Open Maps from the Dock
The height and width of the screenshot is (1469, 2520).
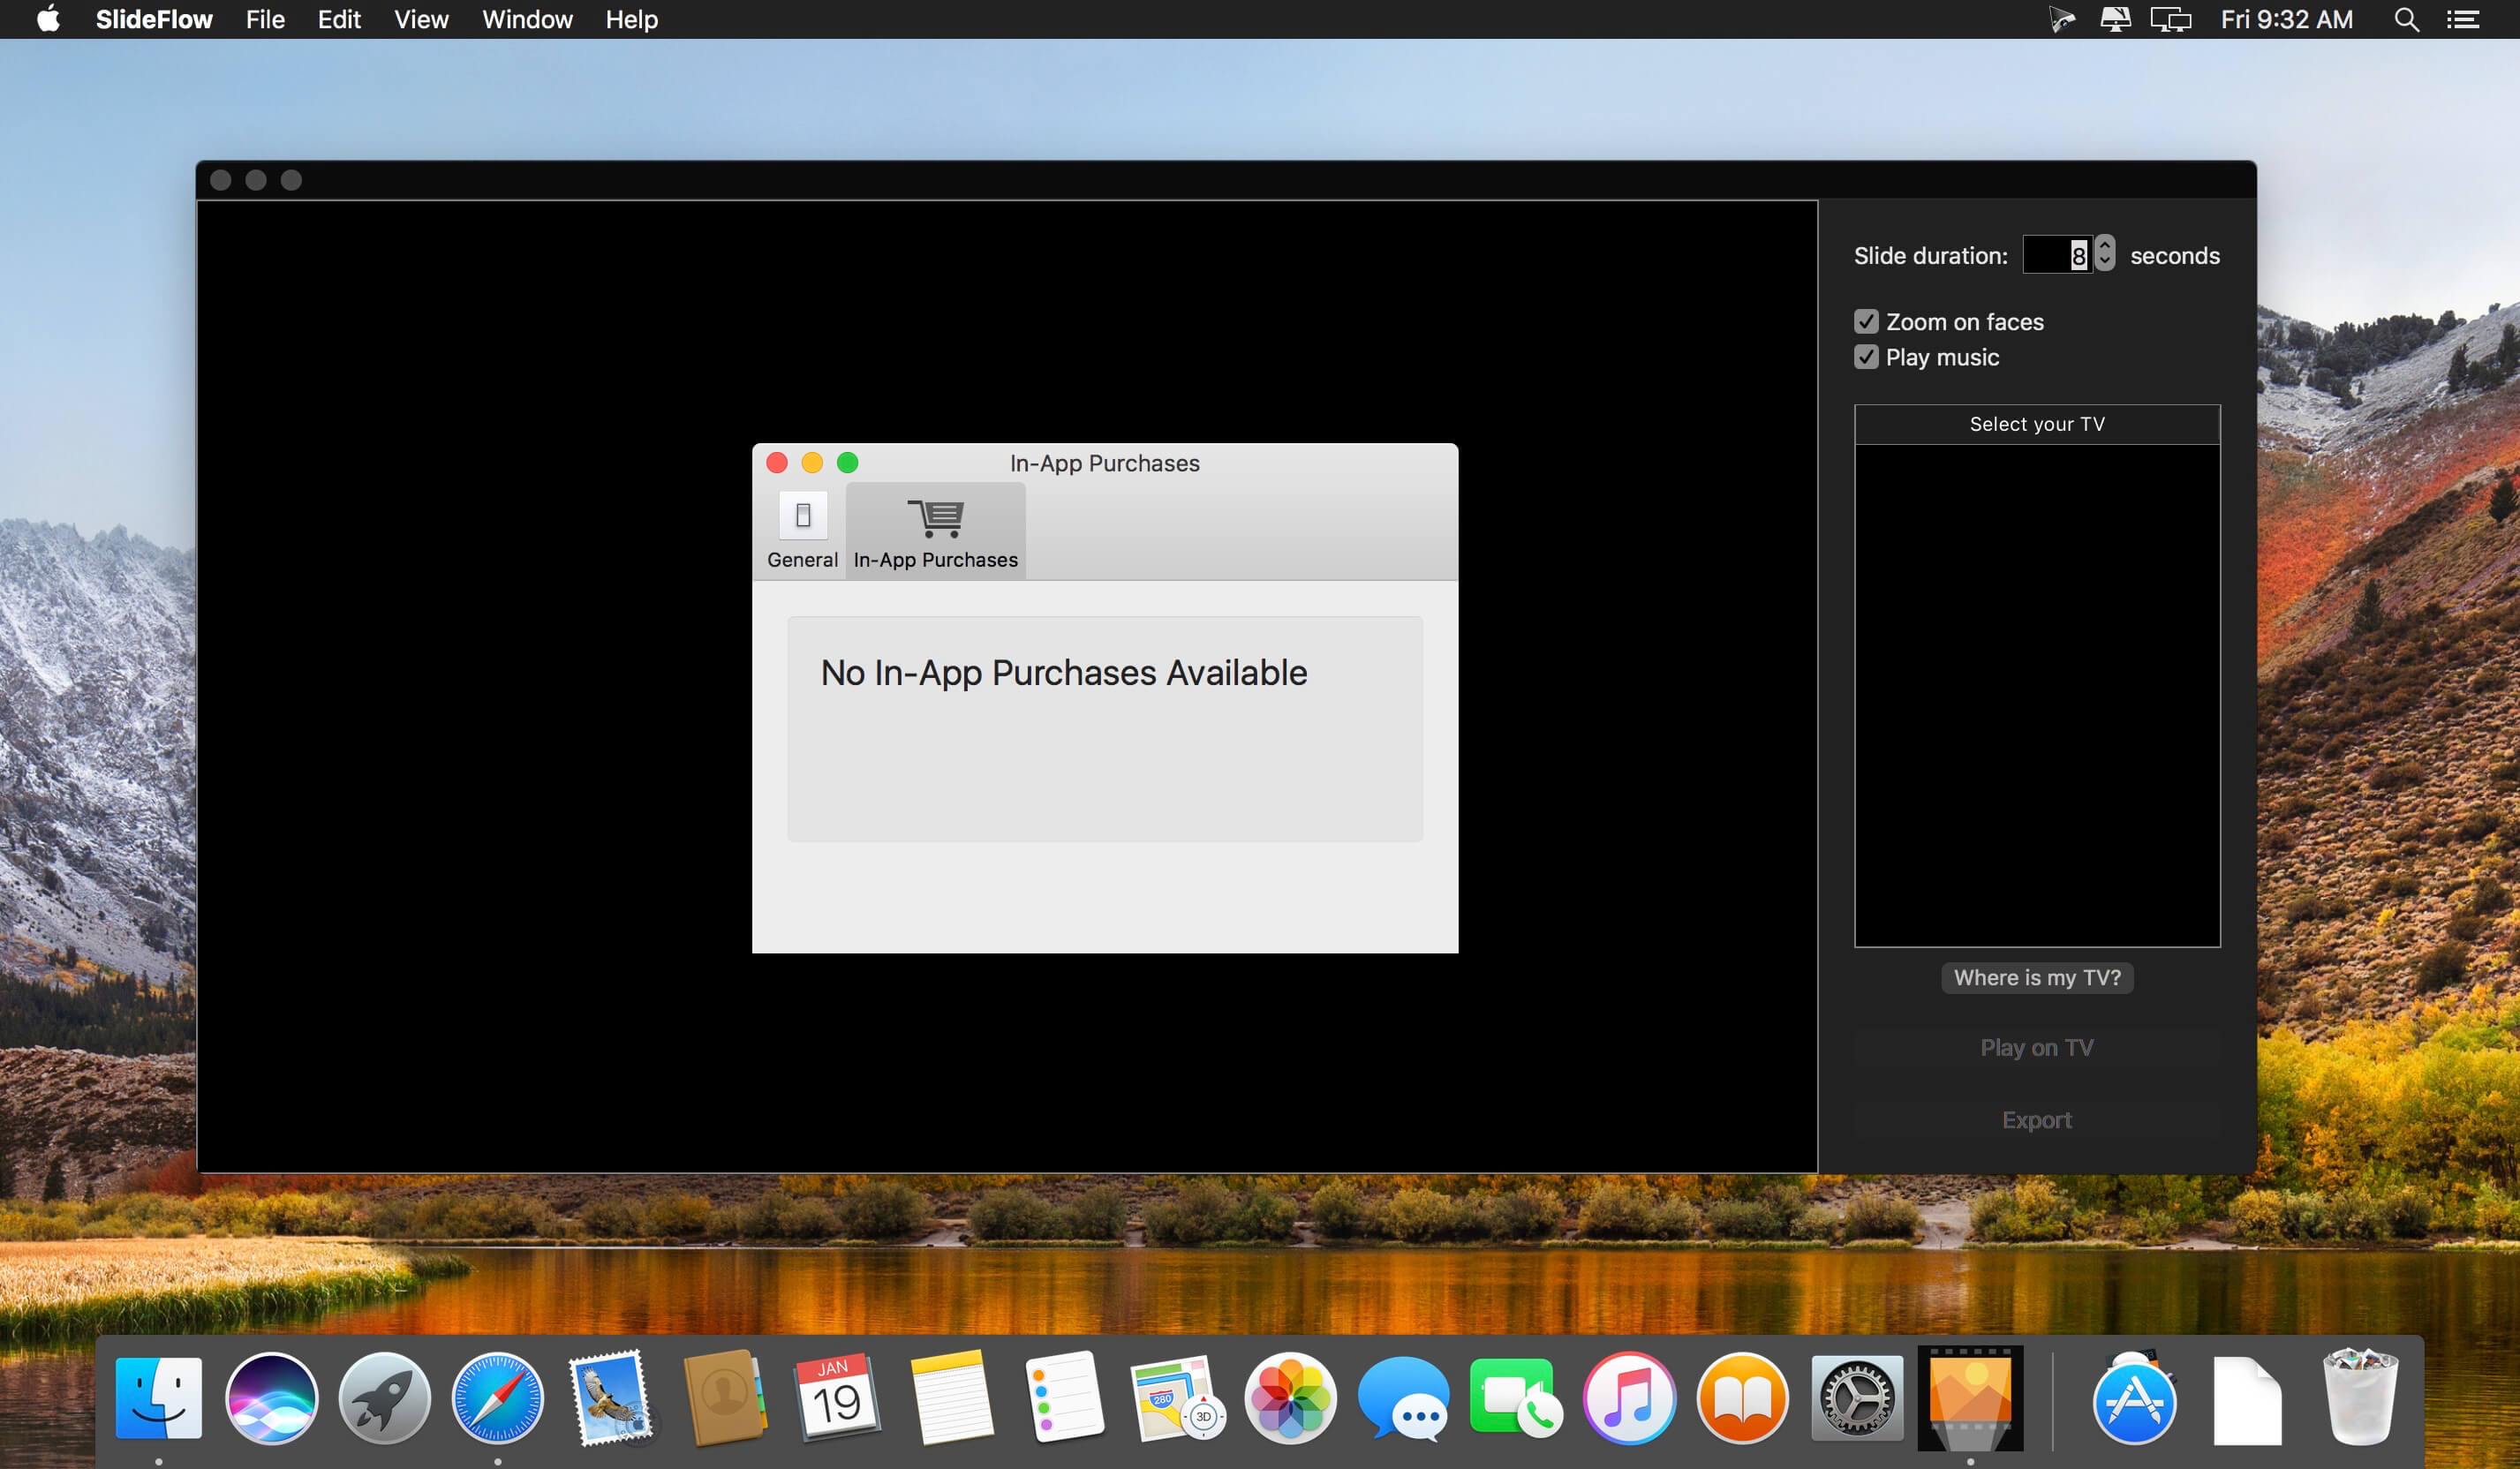tap(1177, 1398)
